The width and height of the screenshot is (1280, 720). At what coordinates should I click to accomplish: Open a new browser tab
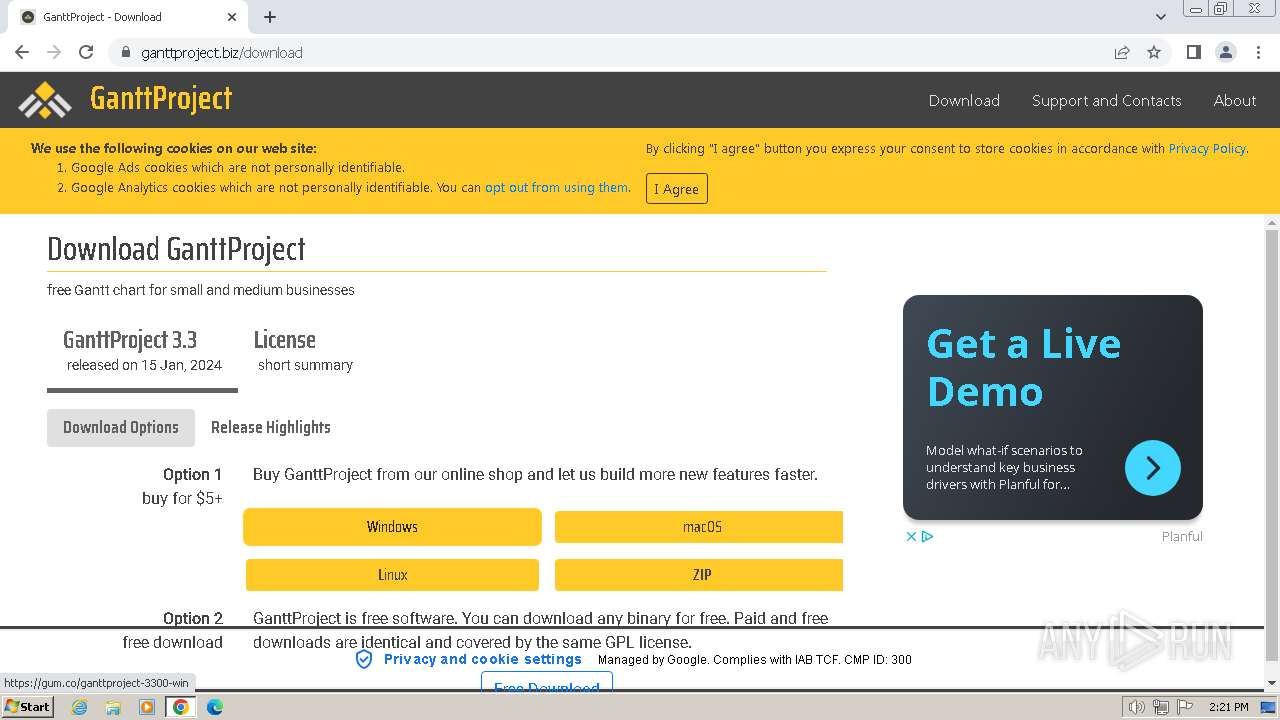point(270,17)
